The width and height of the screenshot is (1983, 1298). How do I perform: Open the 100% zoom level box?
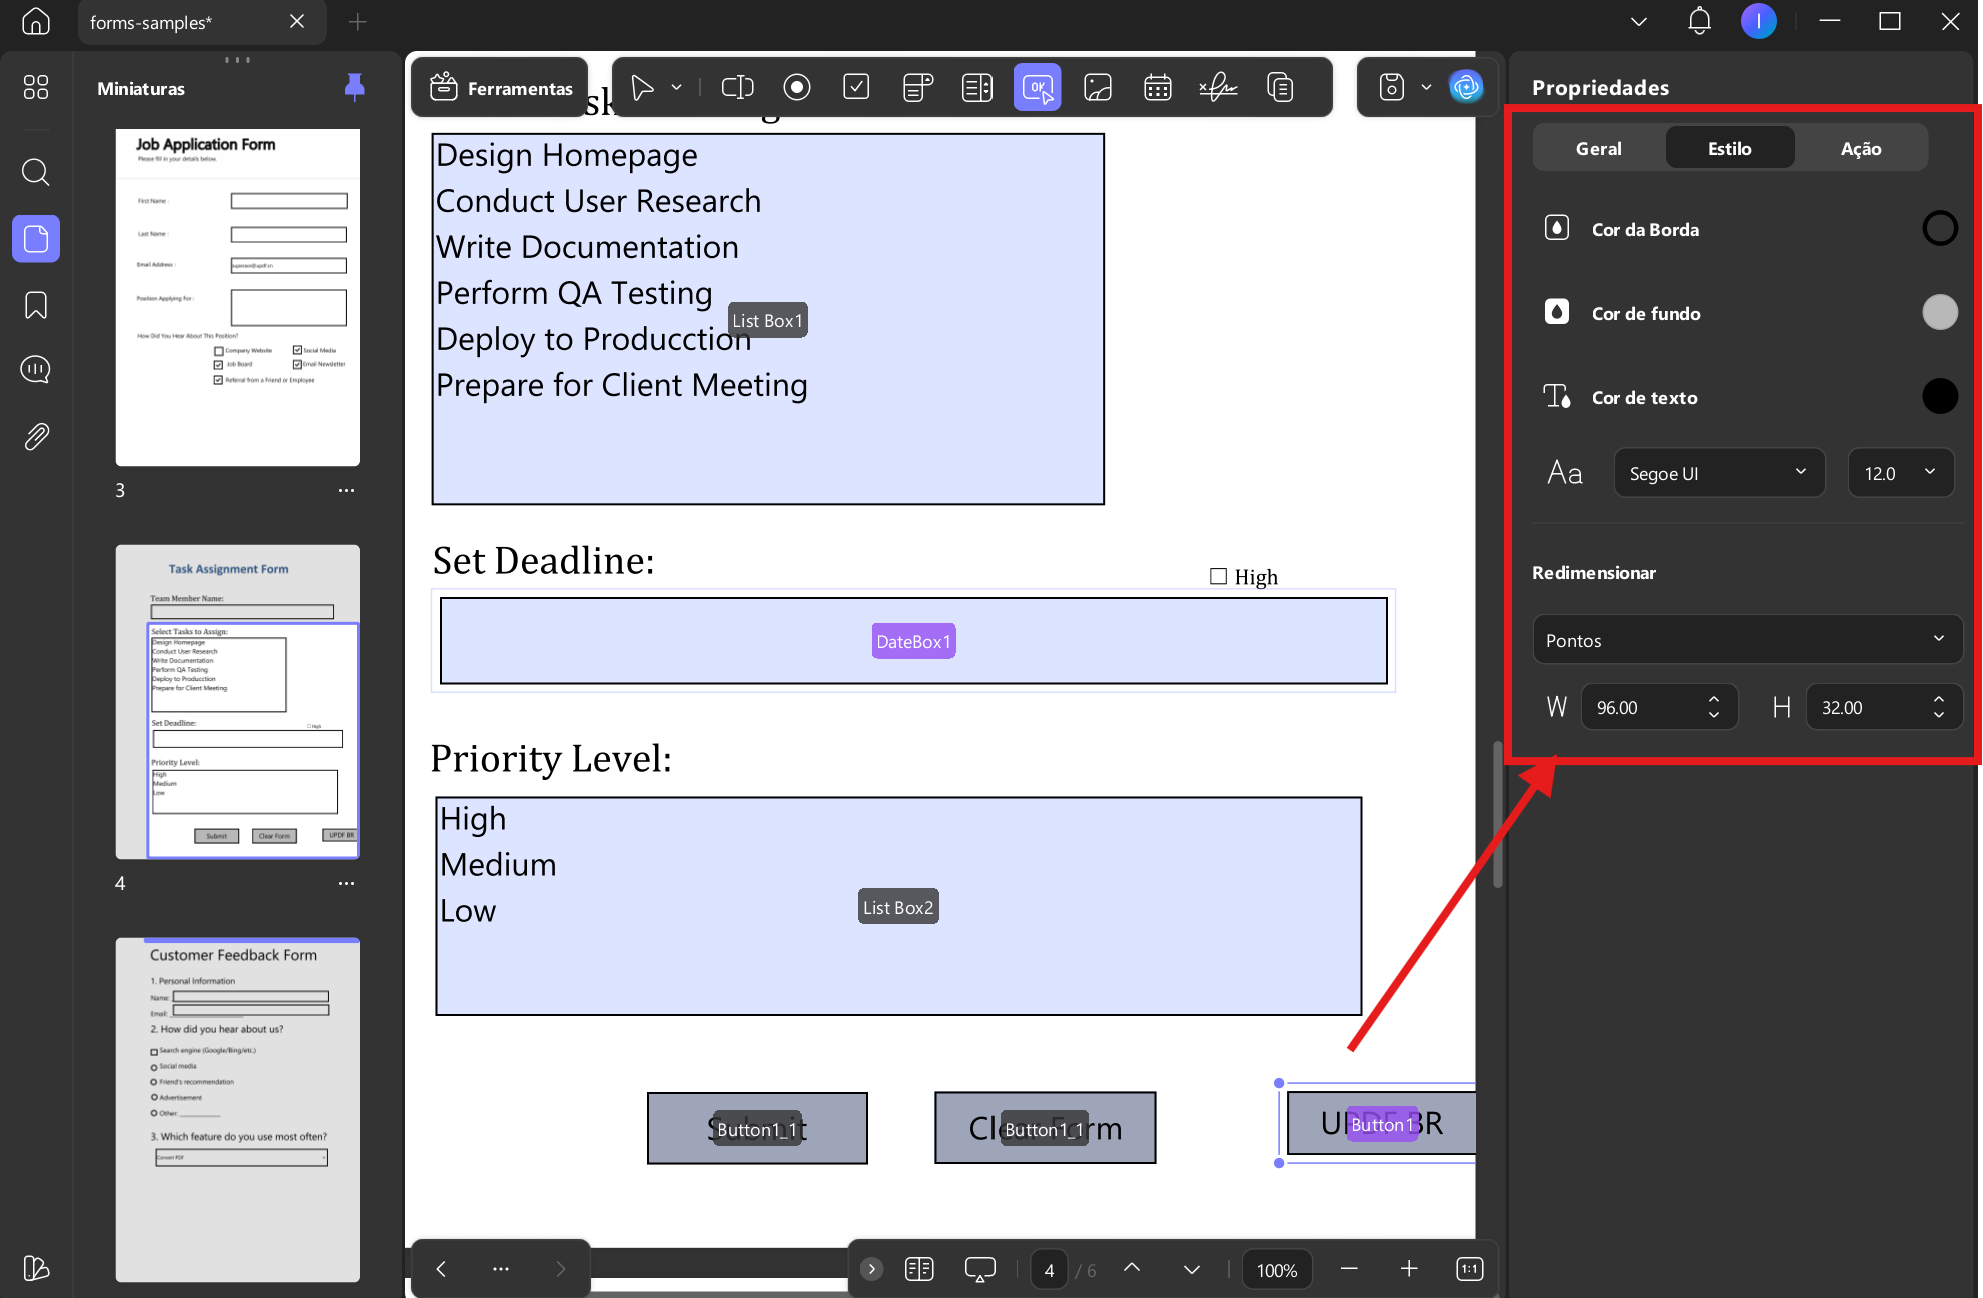click(x=1277, y=1270)
